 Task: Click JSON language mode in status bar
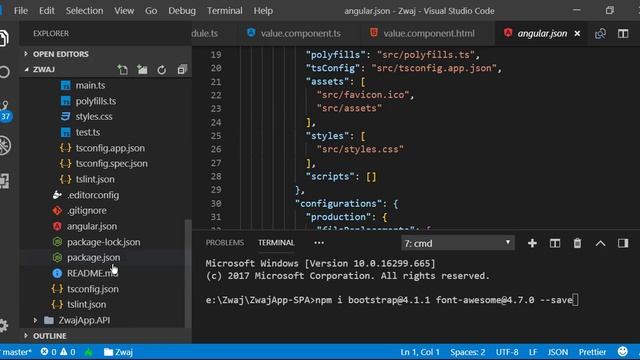pyautogui.click(x=558, y=352)
